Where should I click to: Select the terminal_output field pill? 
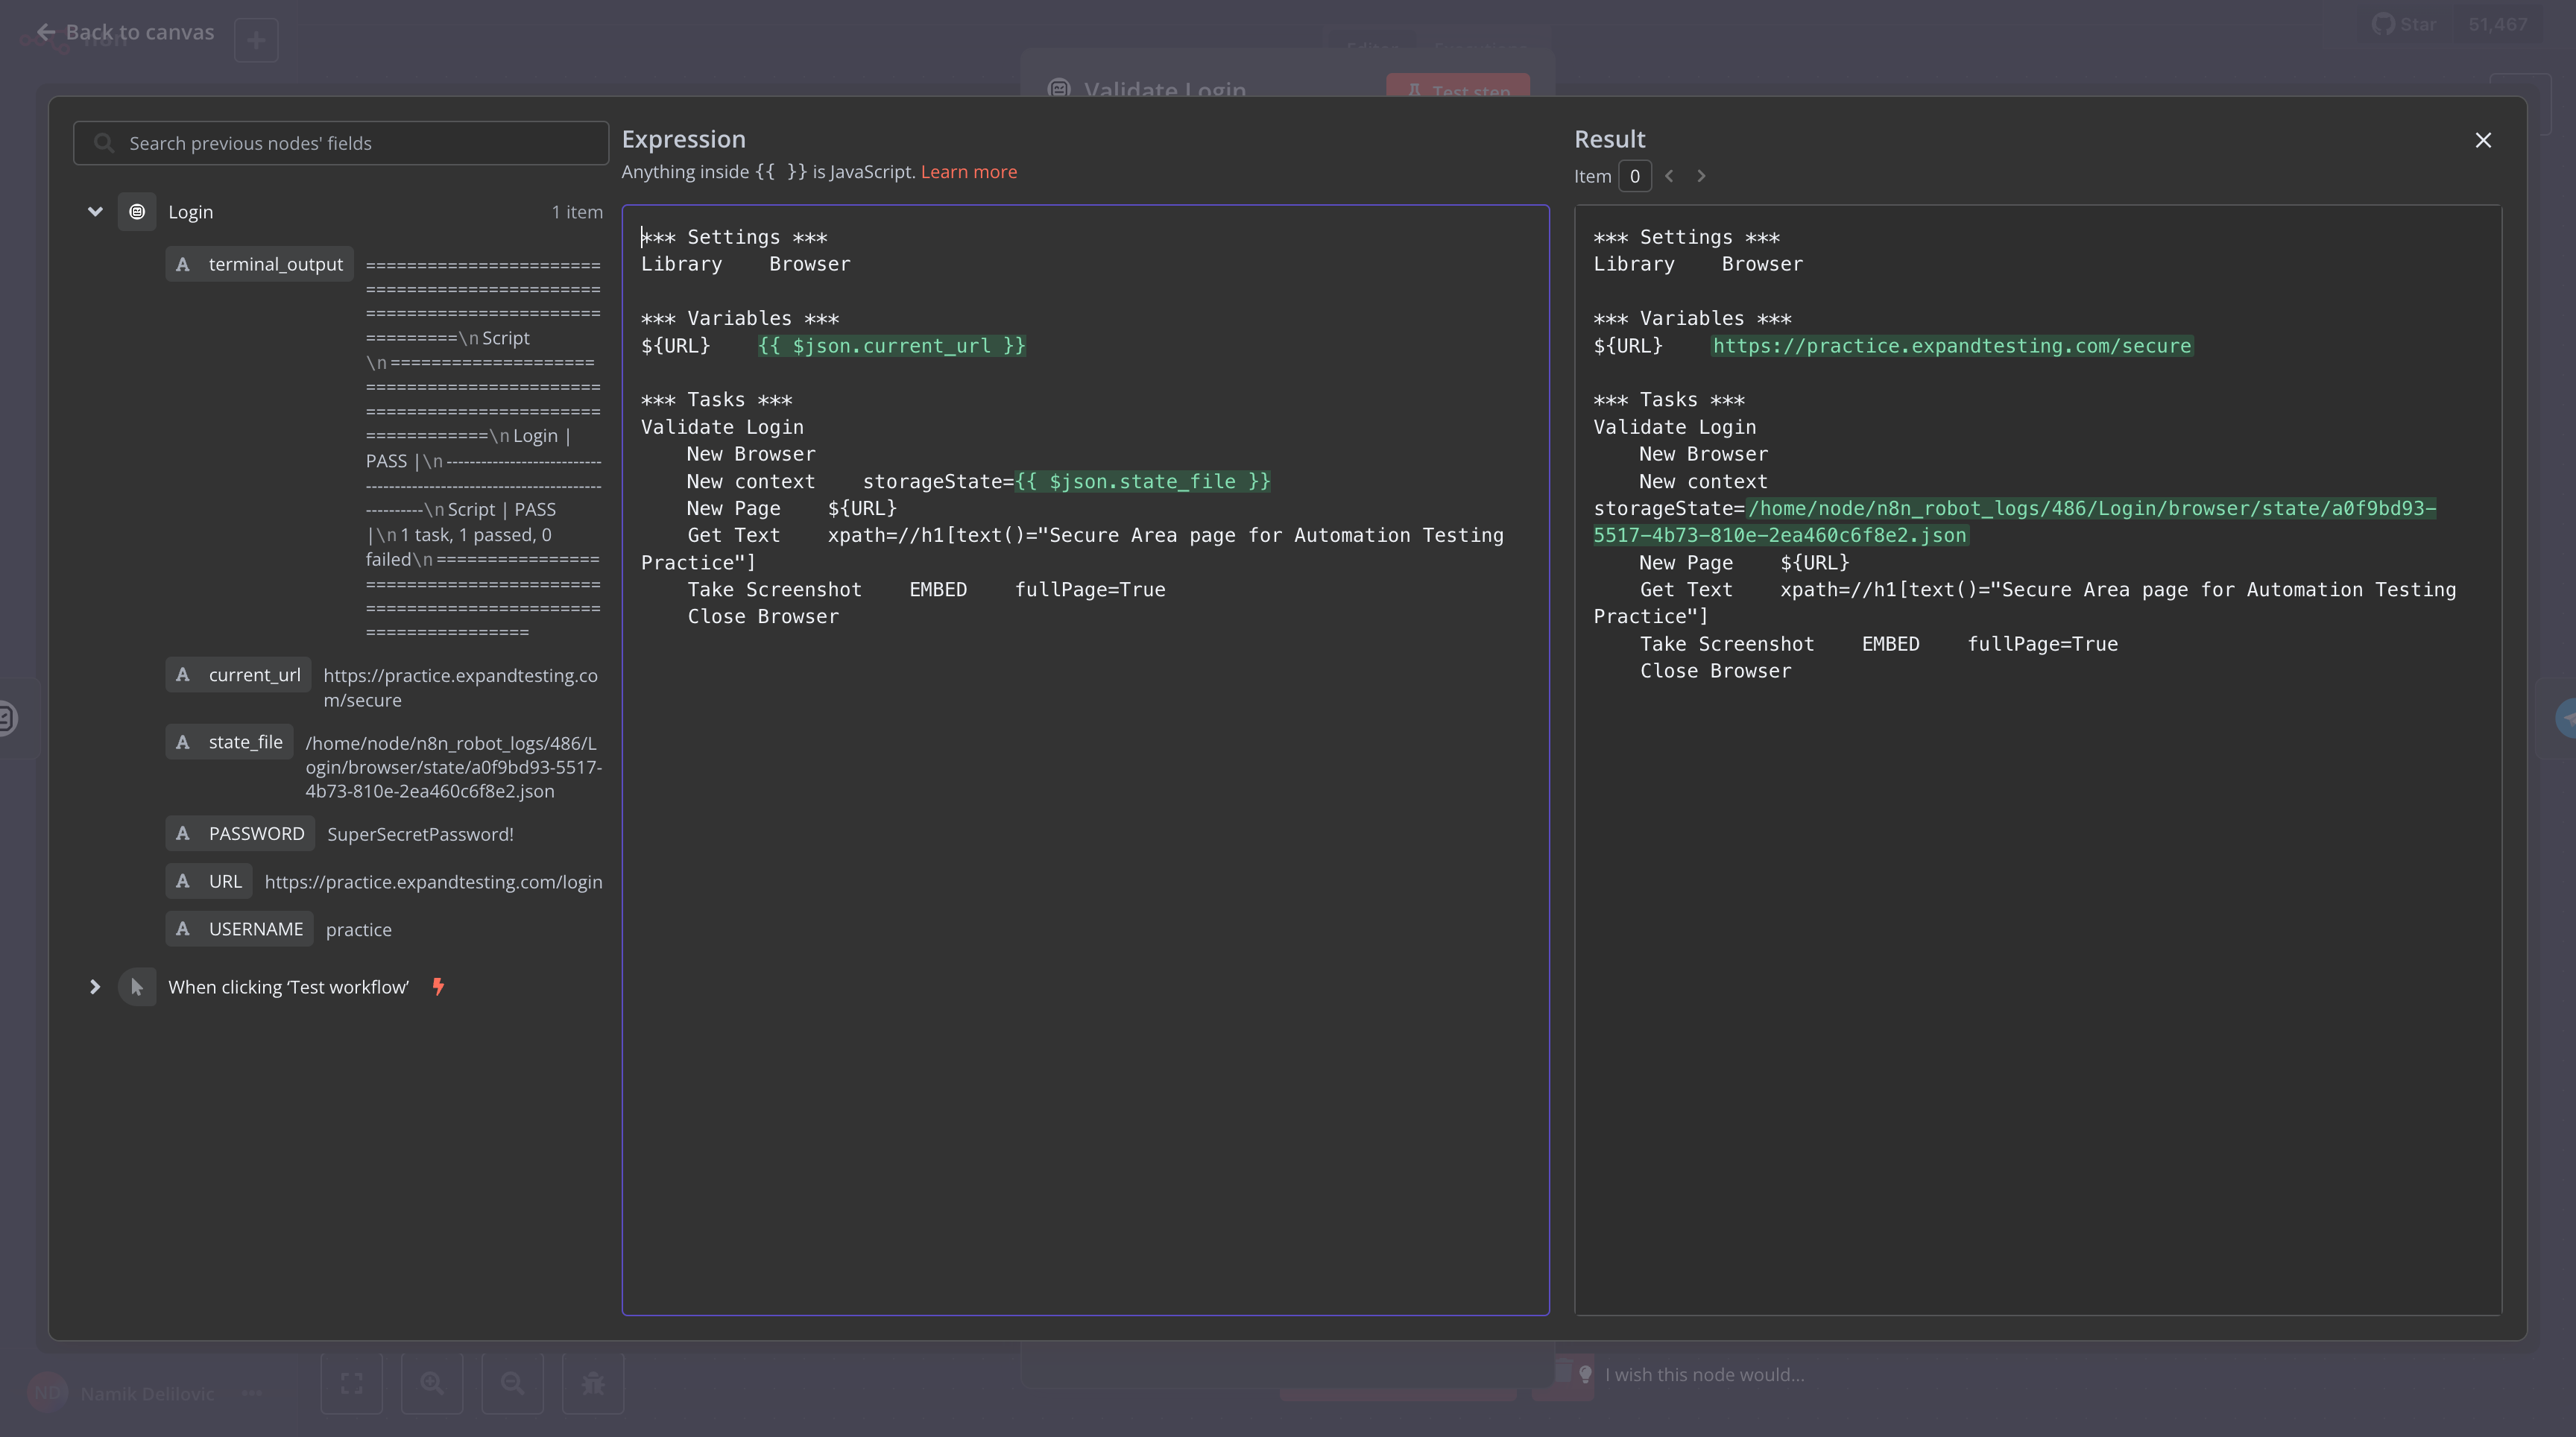pos(260,264)
